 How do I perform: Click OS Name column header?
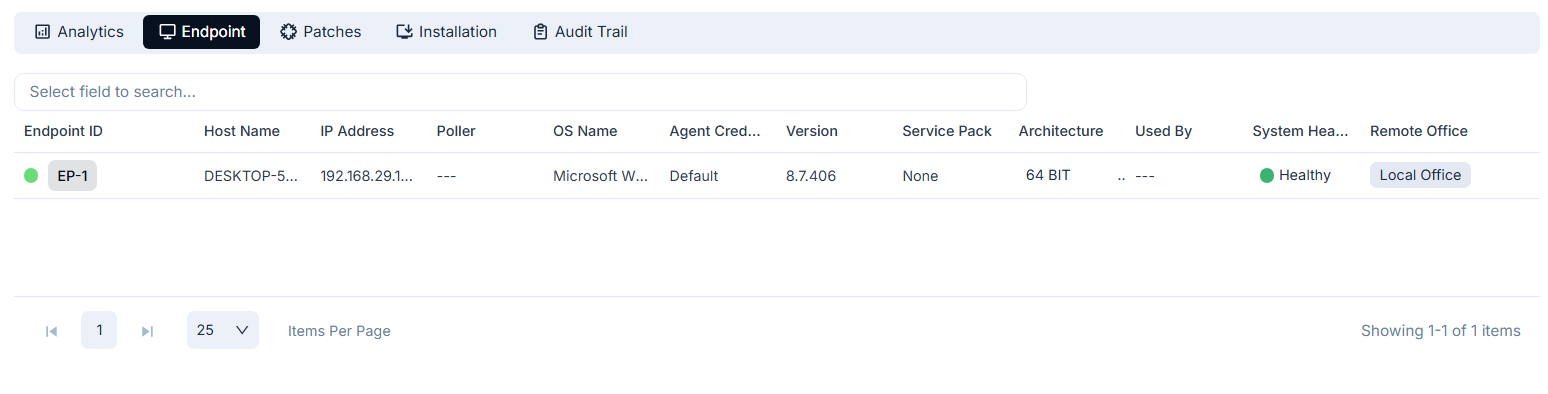[x=585, y=131]
